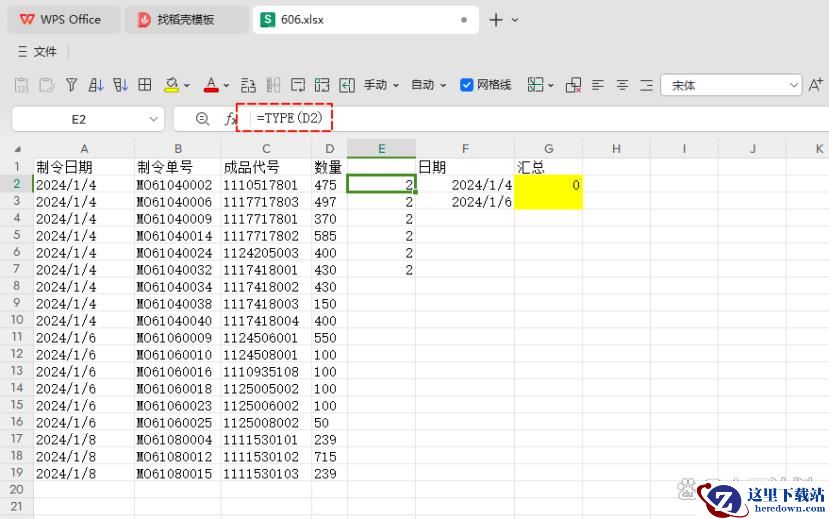
Task: Click the plus button to add new tab
Action: [496, 20]
